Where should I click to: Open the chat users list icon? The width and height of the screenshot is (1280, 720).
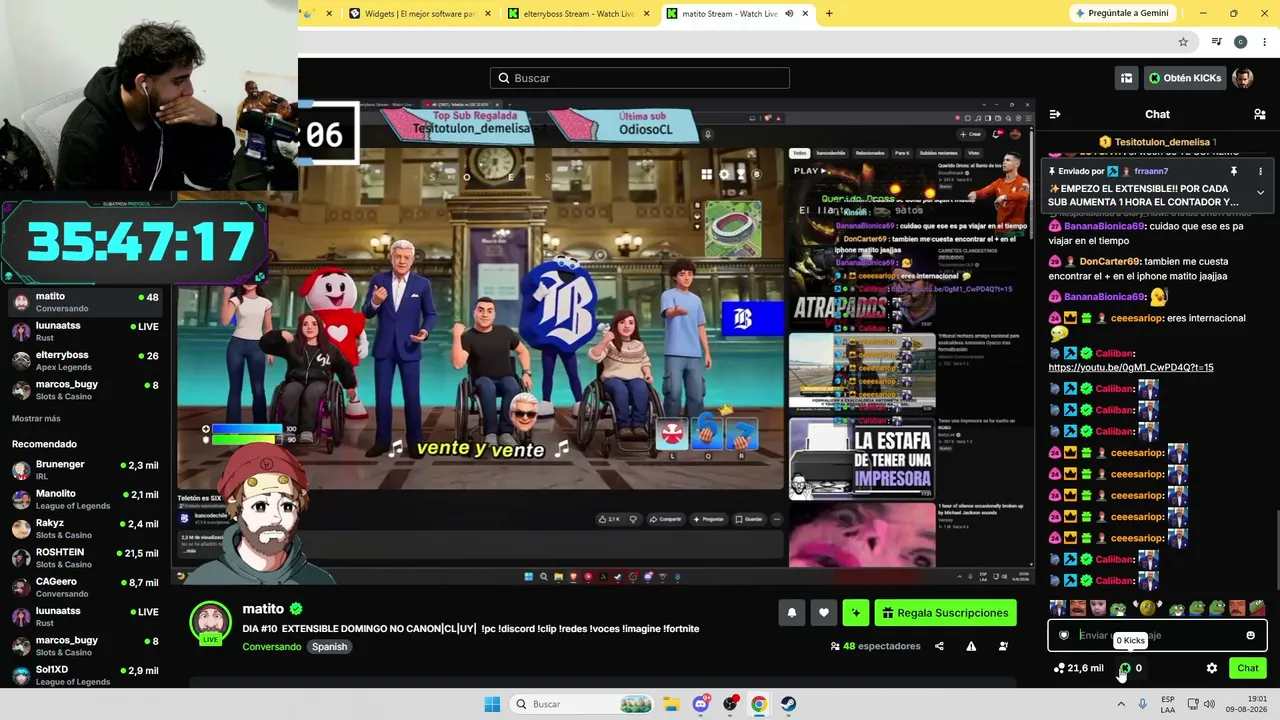(1259, 114)
